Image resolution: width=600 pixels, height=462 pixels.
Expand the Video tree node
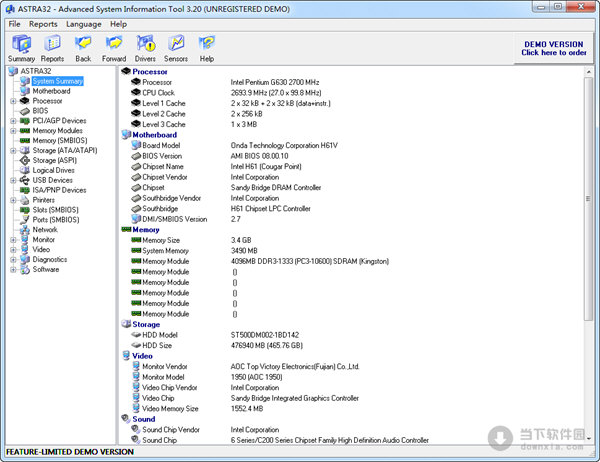[x=13, y=250]
